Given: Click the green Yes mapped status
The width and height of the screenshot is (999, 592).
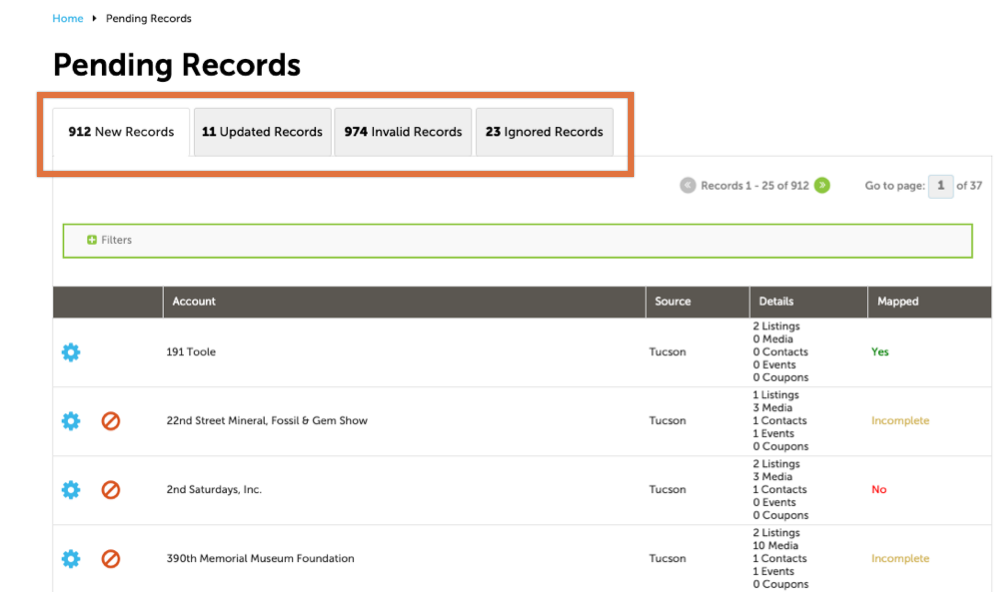Looking at the screenshot, I should (880, 352).
